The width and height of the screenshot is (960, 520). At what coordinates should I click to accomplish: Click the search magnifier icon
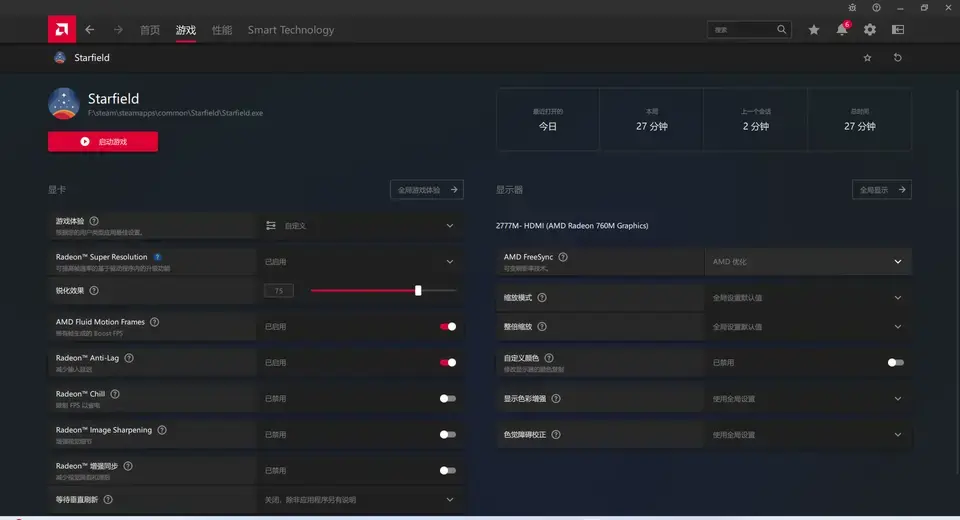click(x=781, y=29)
